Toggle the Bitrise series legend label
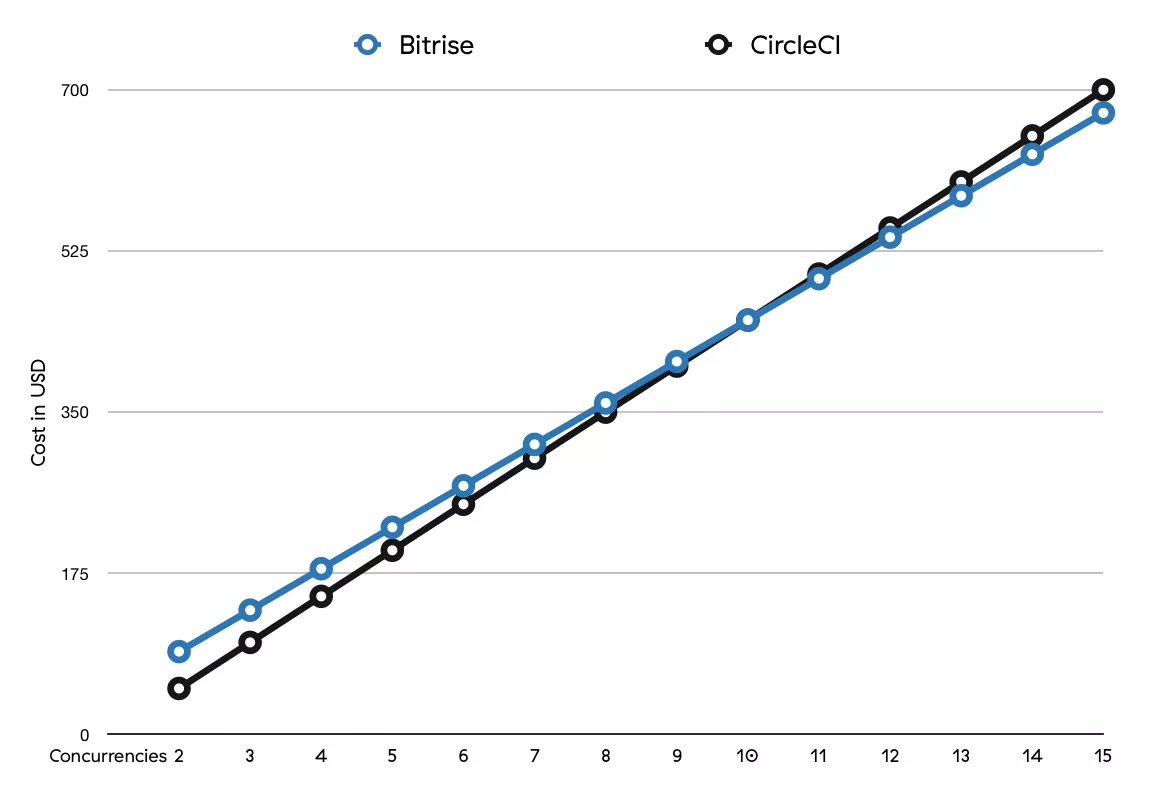The height and width of the screenshot is (786, 1150). point(436,45)
